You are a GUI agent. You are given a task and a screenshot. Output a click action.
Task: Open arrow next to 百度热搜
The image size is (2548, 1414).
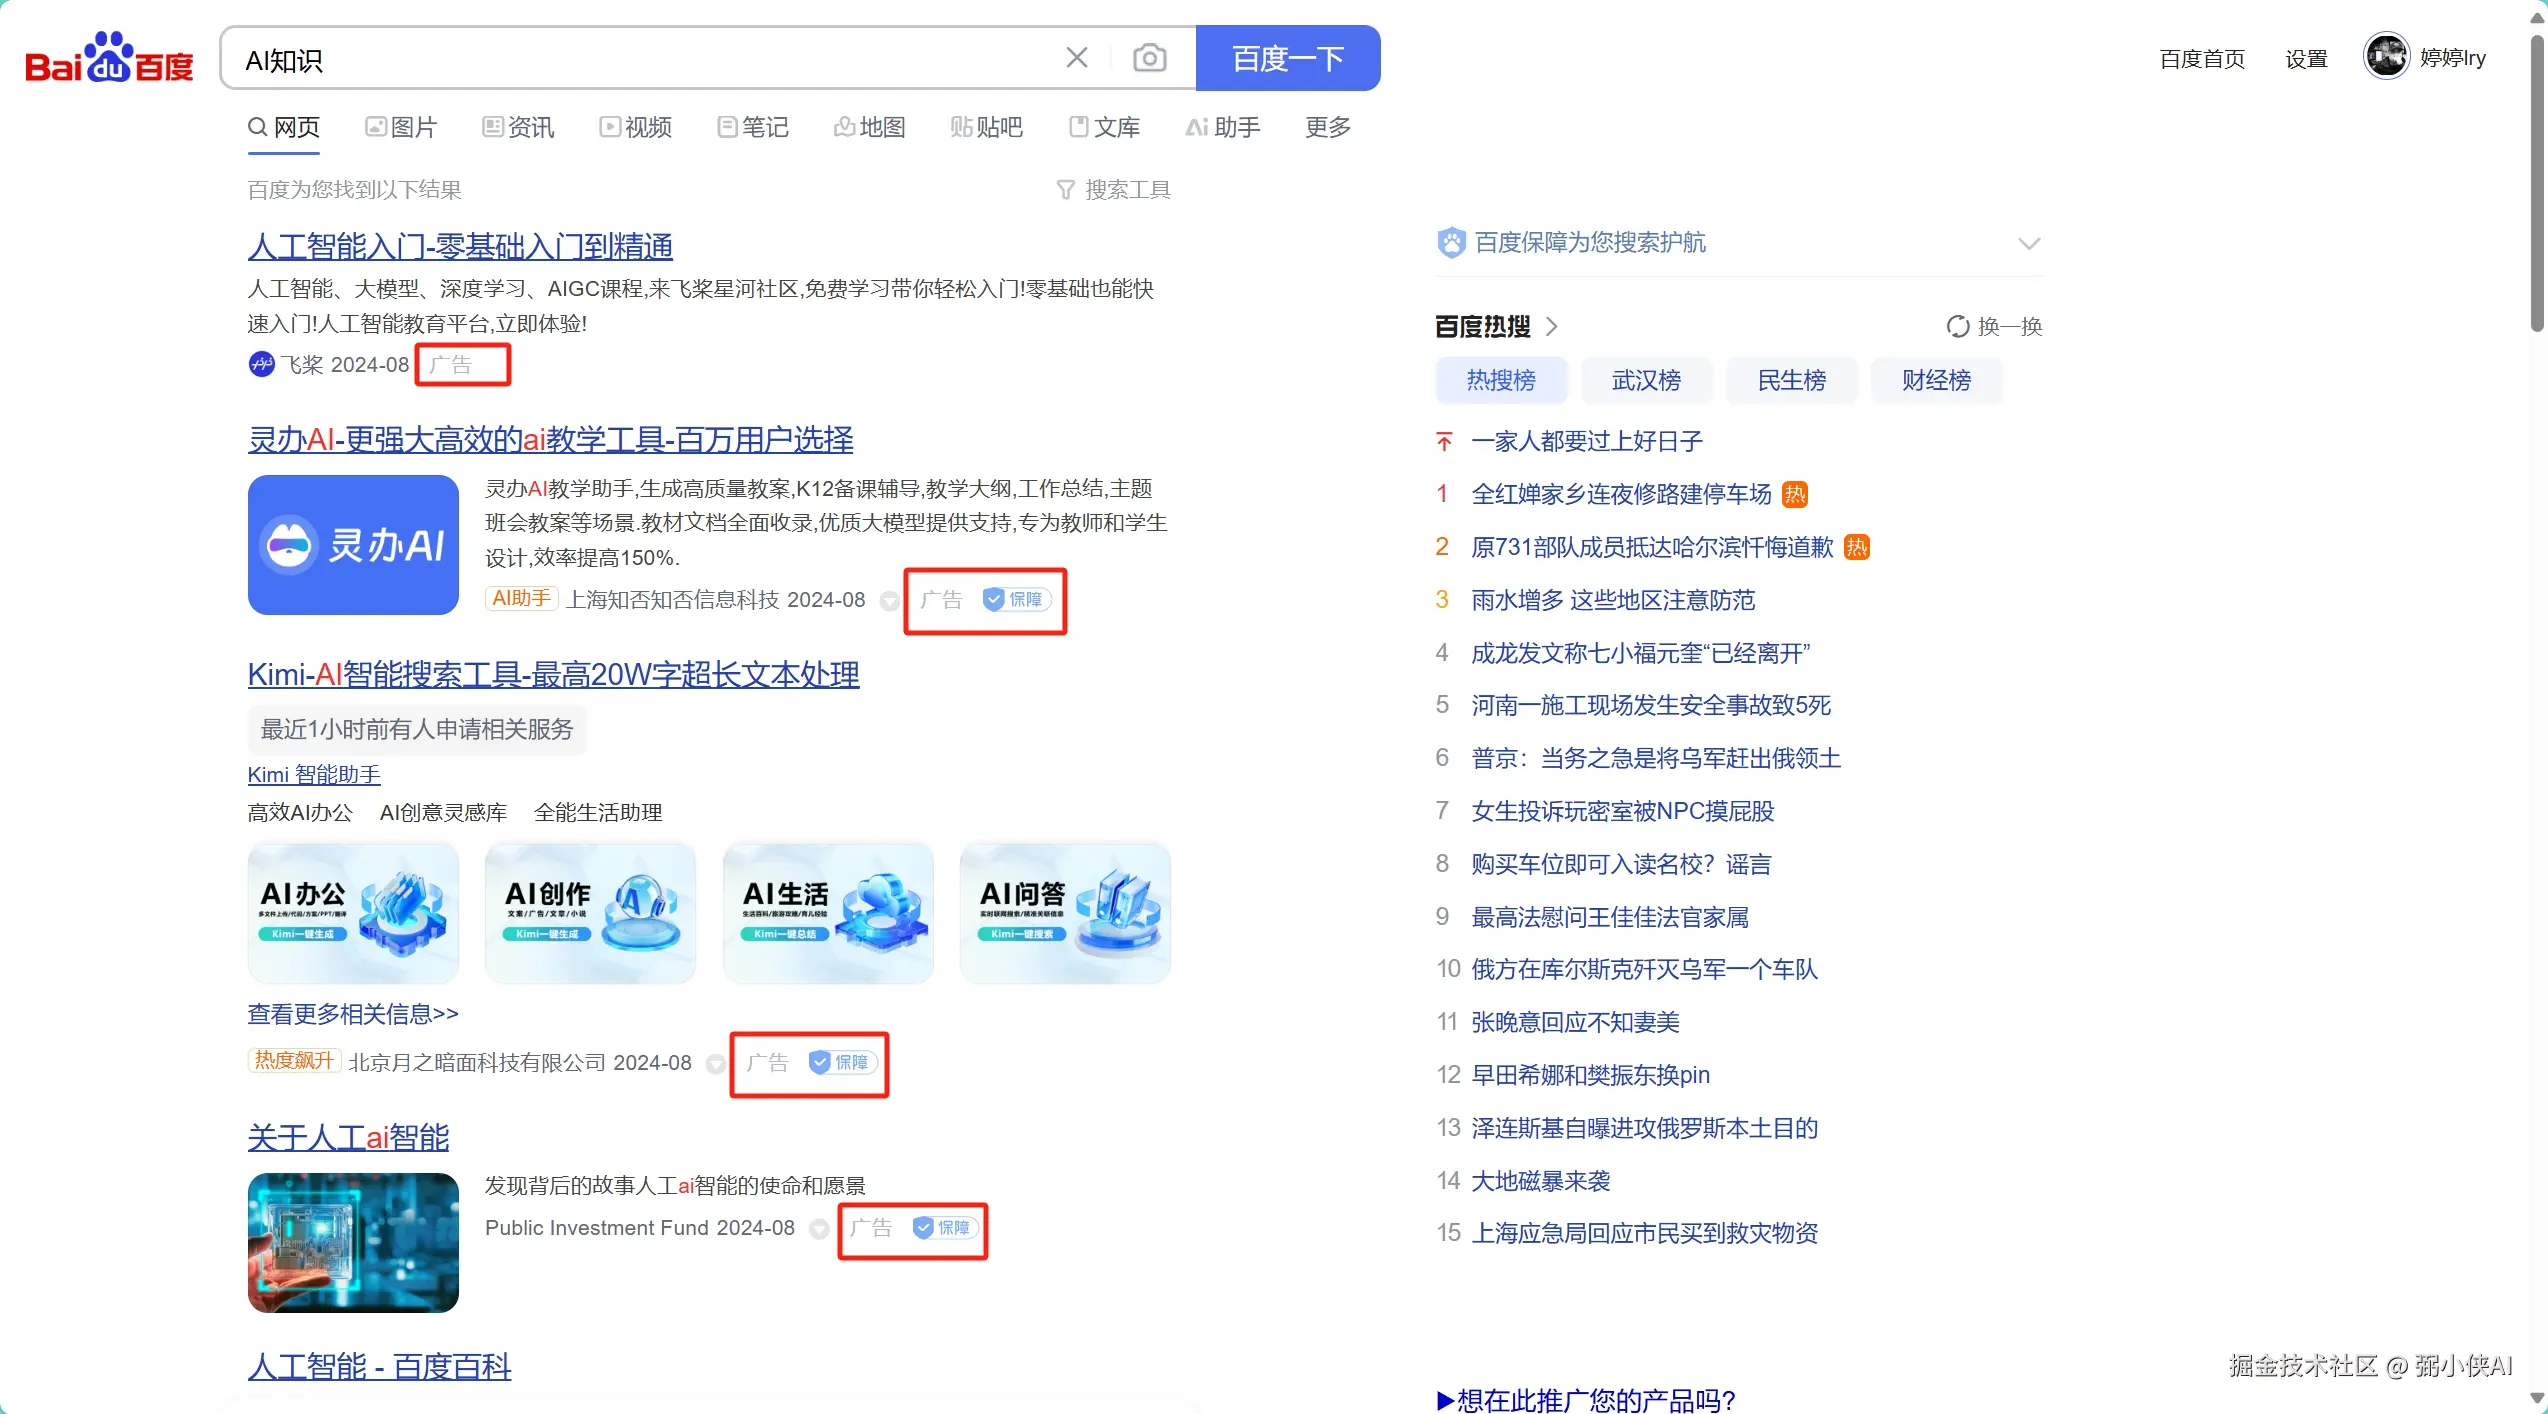[x=1552, y=326]
